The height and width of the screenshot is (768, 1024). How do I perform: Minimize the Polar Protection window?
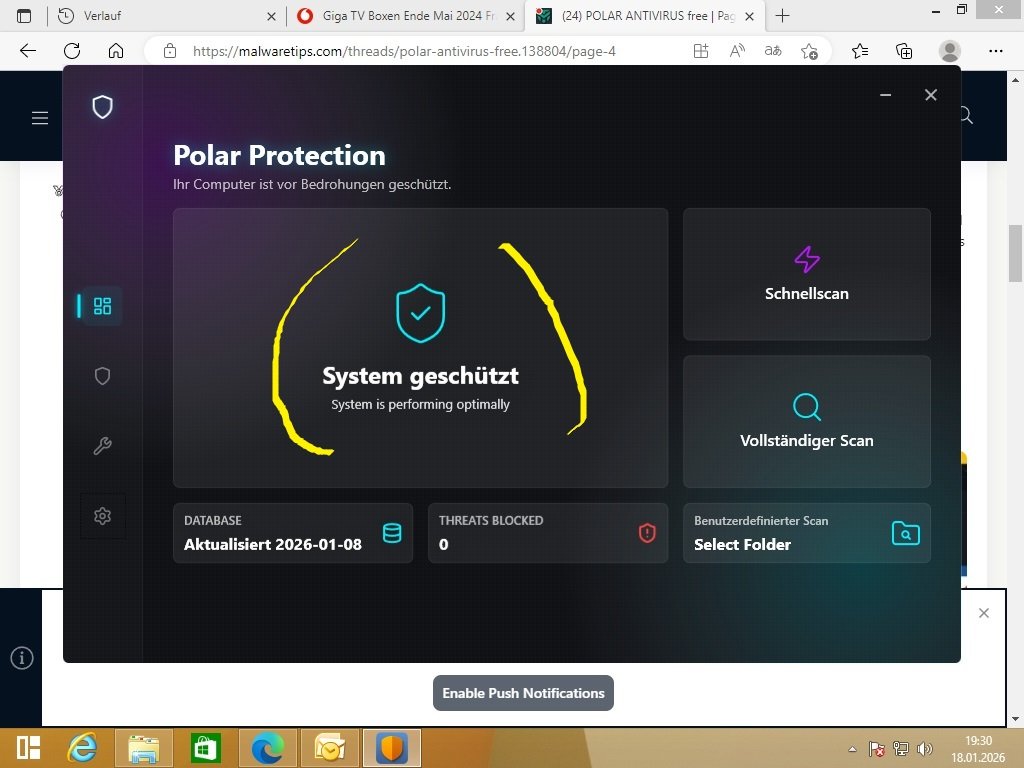(886, 95)
